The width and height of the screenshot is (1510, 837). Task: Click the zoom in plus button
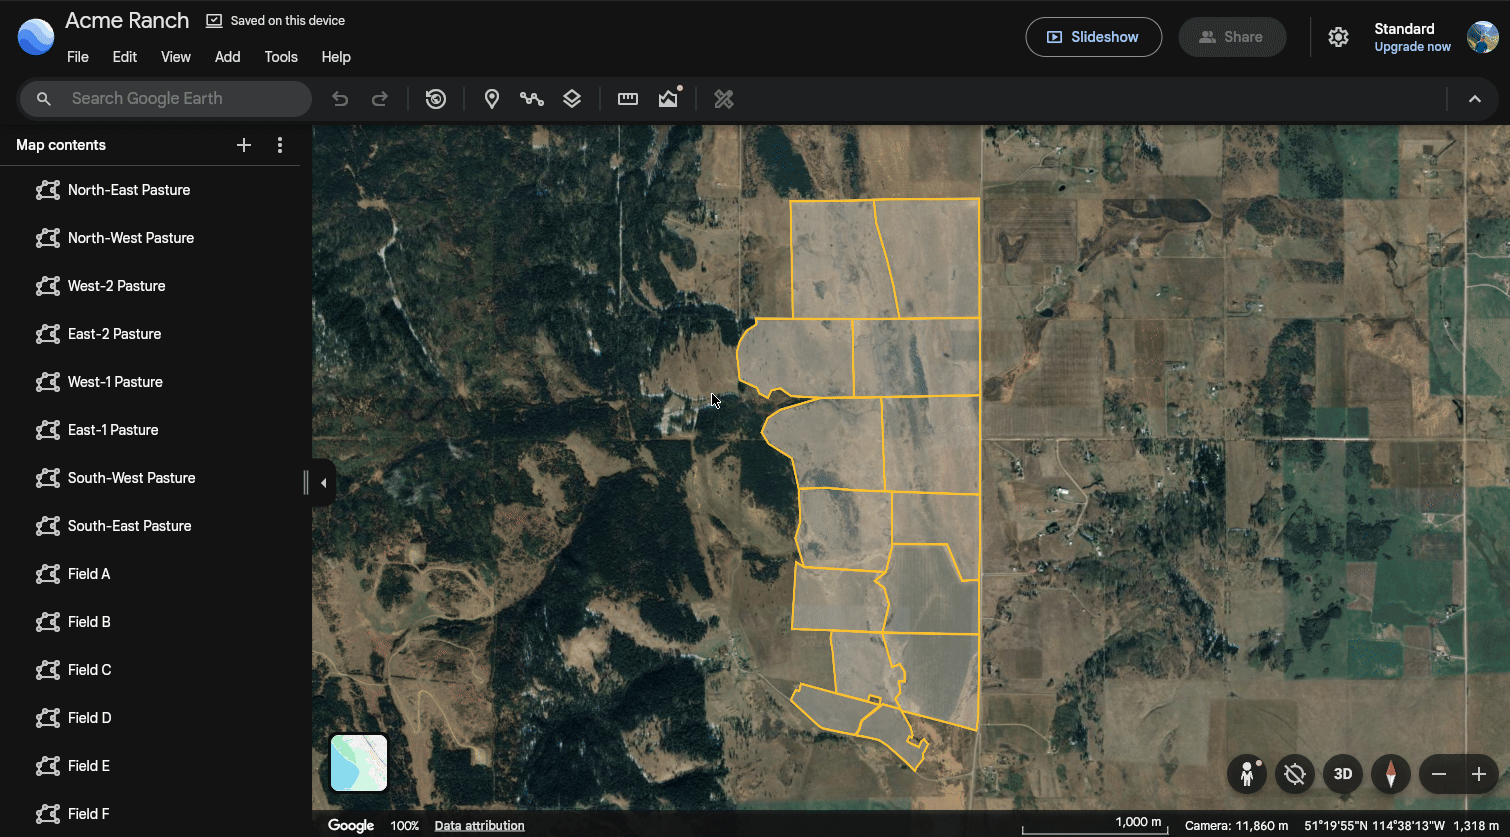(1479, 774)
